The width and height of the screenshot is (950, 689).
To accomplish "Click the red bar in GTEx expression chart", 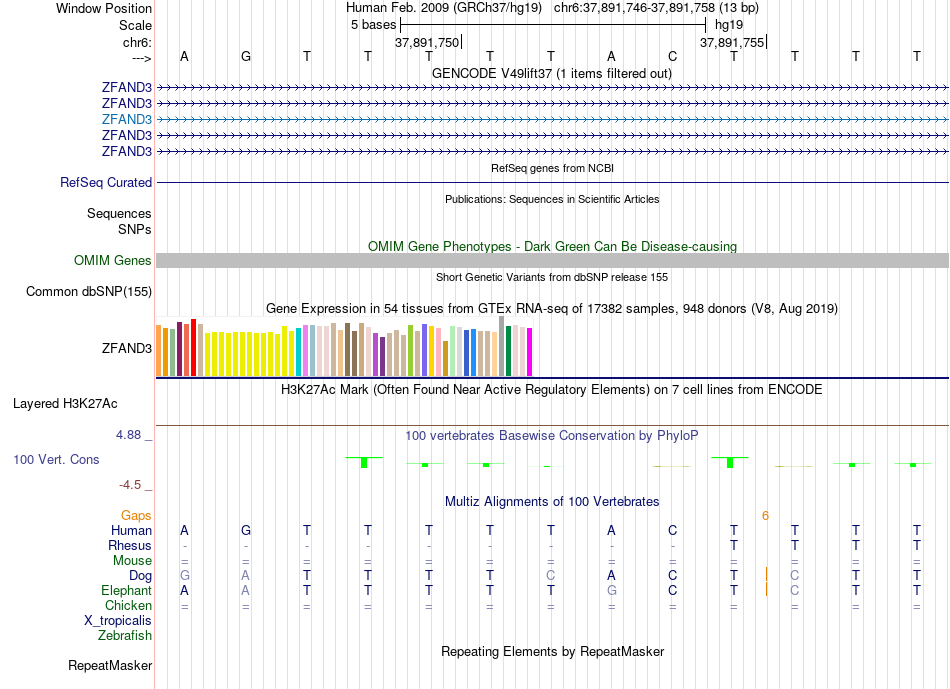I will pyautogui.click(x=193, y=348).
